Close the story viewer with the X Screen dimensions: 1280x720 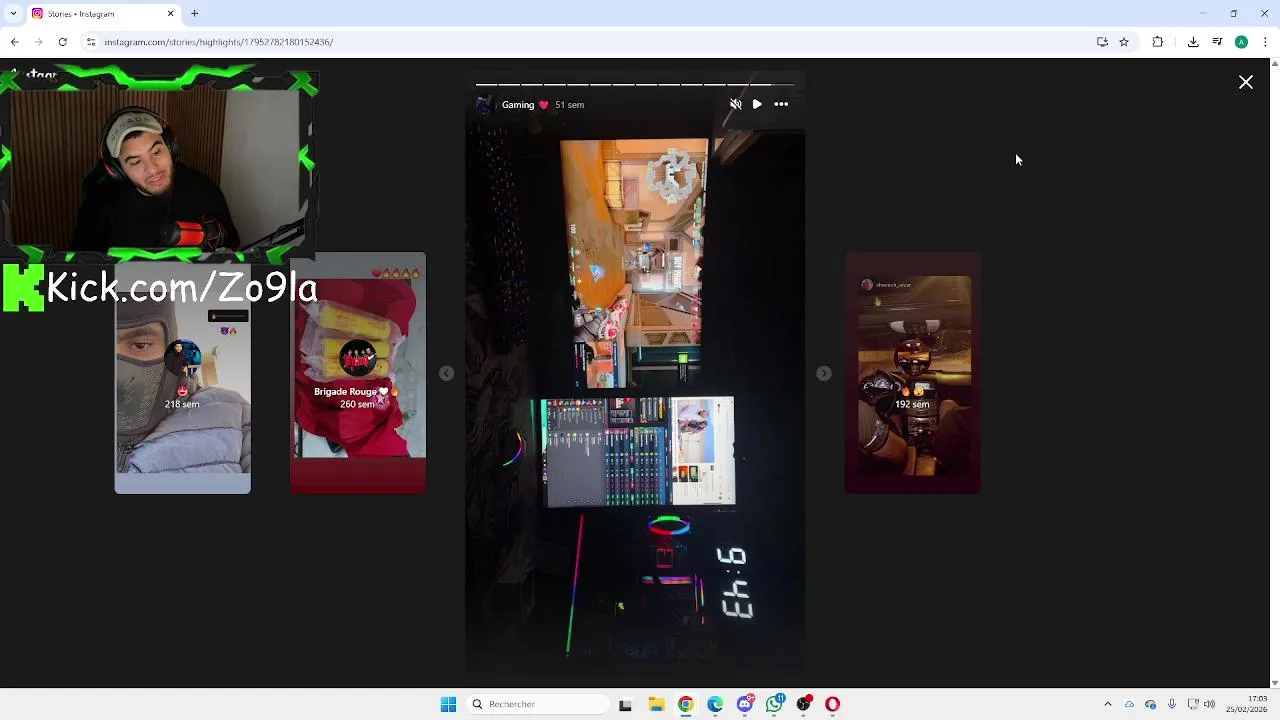tap(1246, 82)
